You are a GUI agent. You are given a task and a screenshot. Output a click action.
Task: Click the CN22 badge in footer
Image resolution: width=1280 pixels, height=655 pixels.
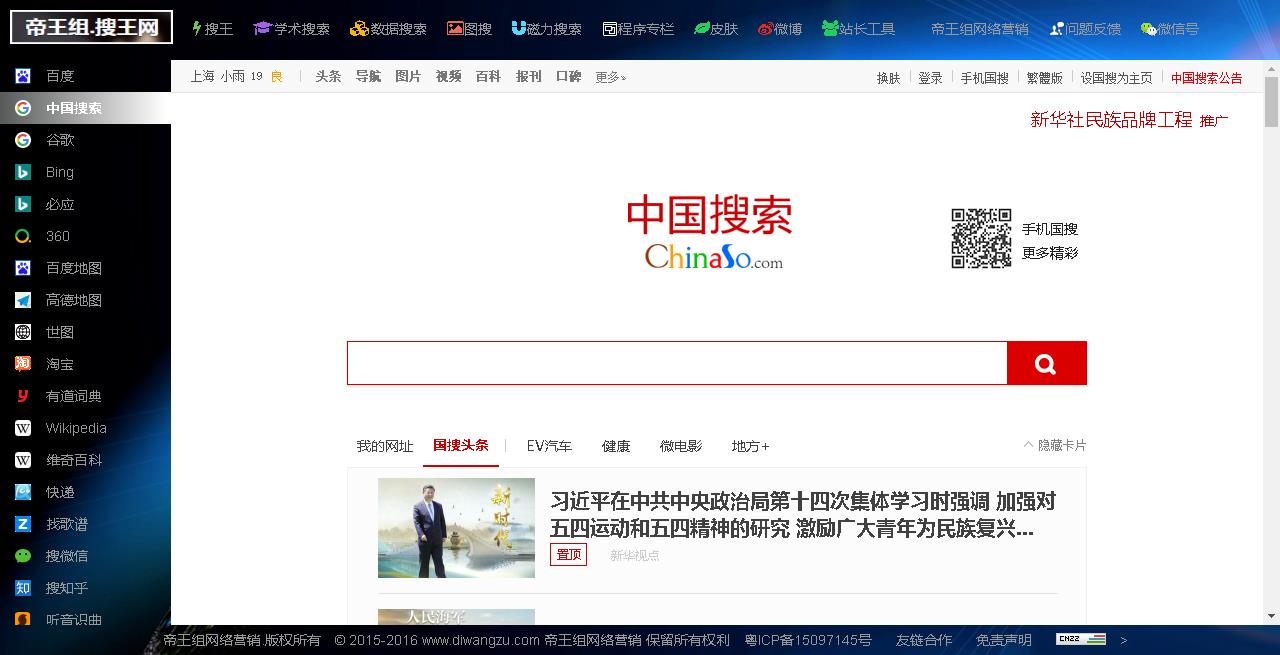[1081, 639]
